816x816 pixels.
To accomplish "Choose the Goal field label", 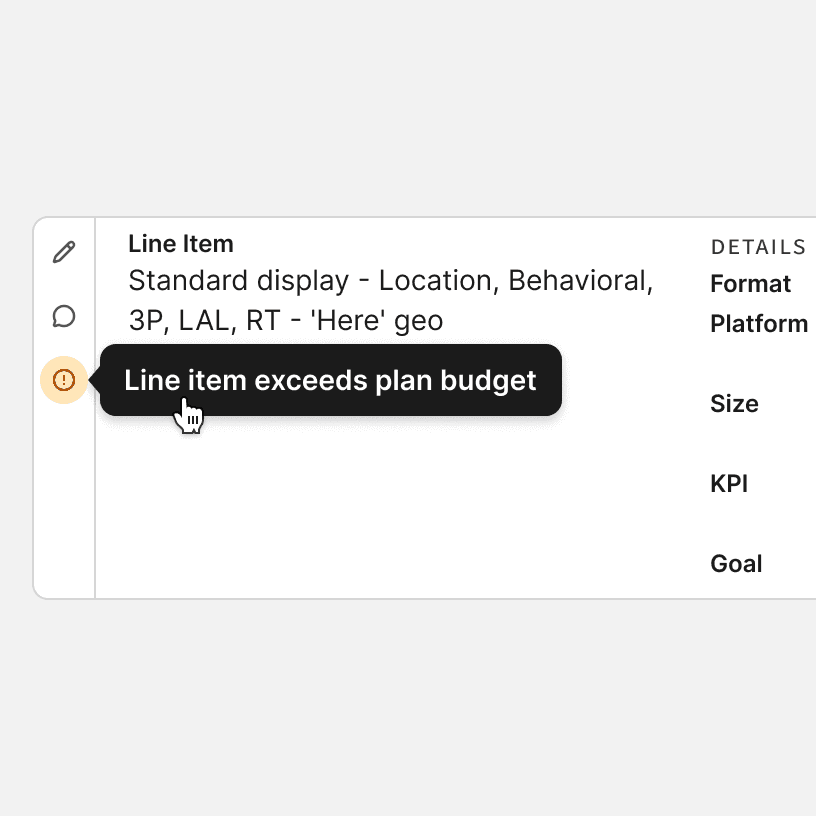I will (x=736, y=564).
